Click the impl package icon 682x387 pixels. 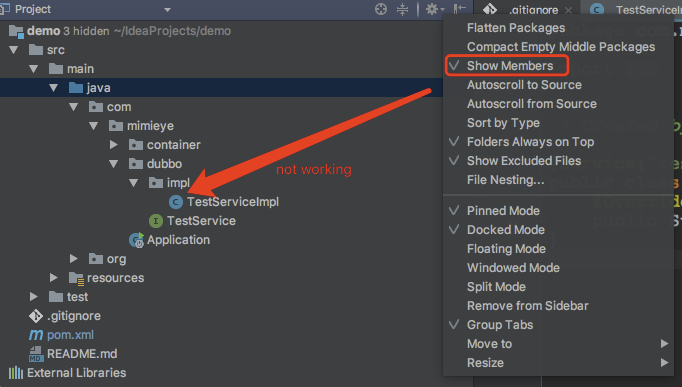point(156,183)
